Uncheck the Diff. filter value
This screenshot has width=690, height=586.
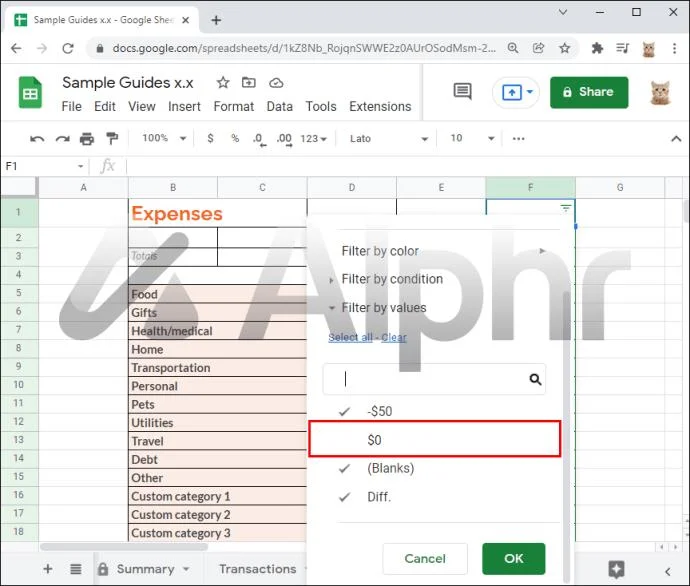click(345, 498)
